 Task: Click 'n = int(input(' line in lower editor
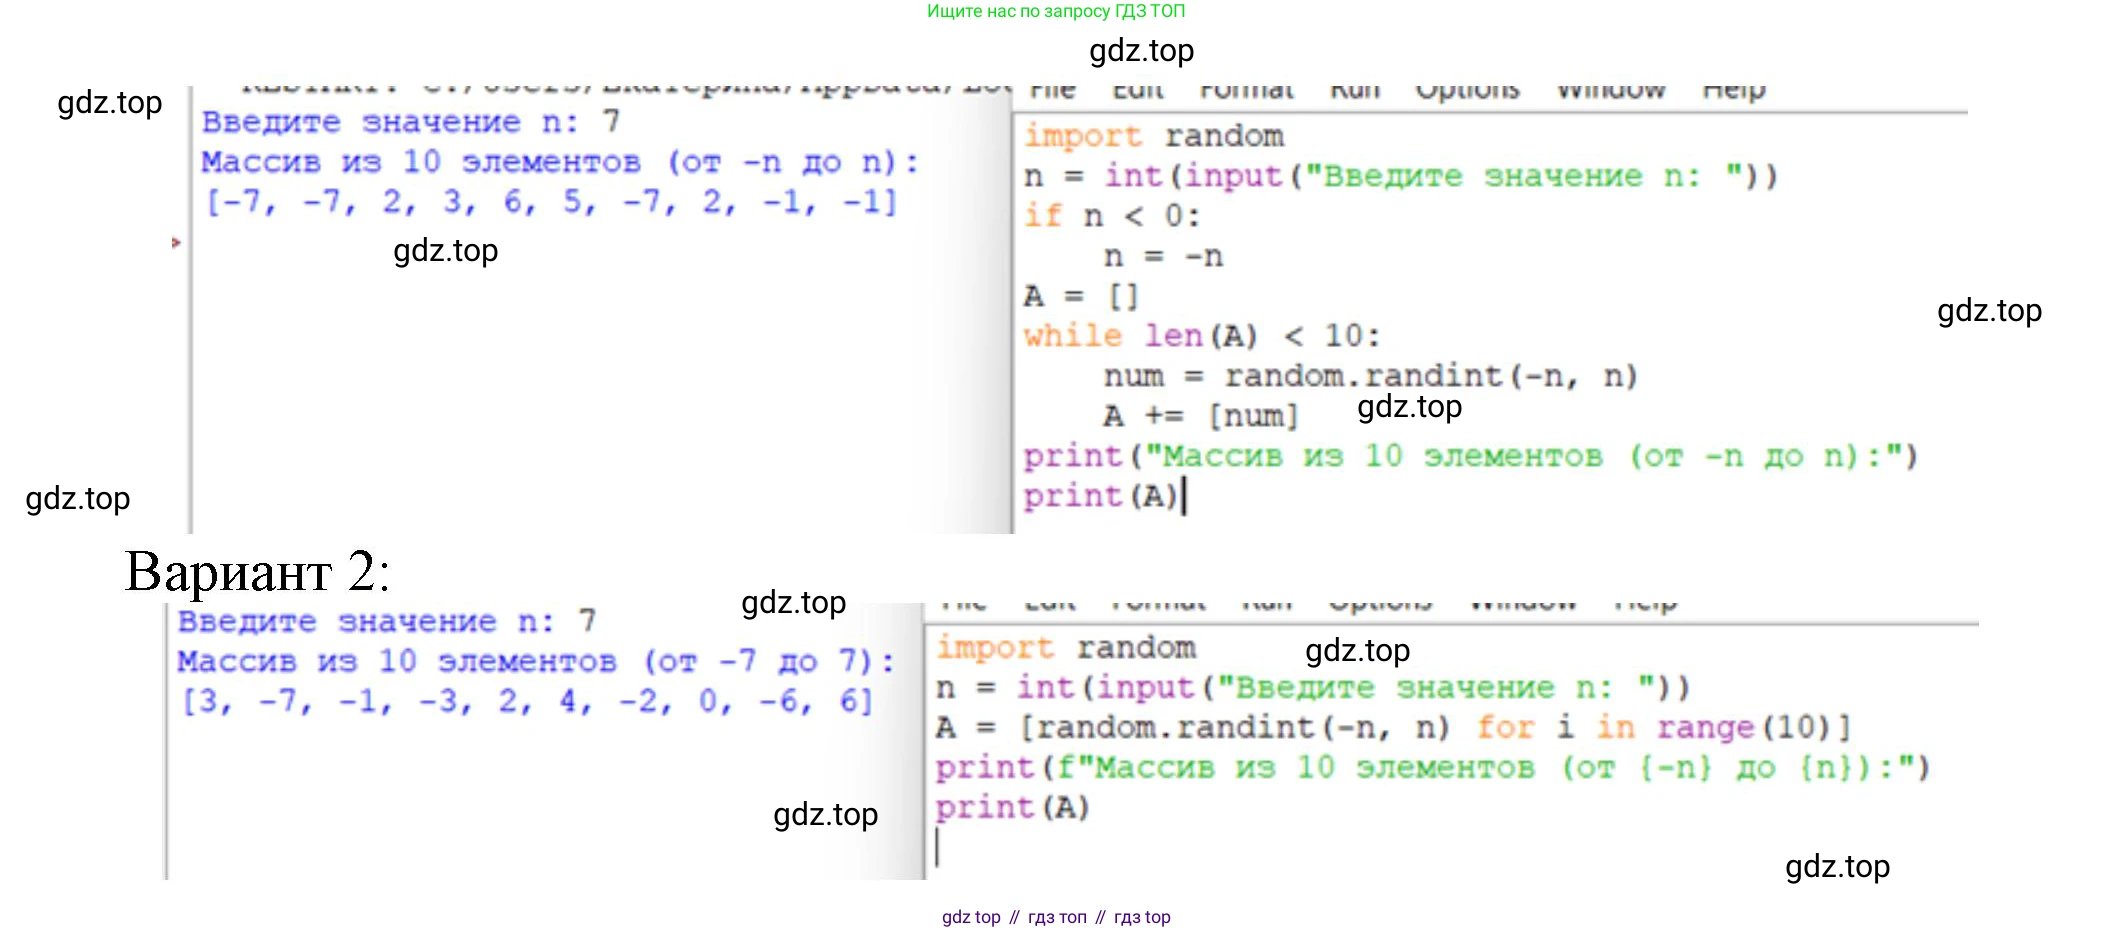tap(1312, 688)
